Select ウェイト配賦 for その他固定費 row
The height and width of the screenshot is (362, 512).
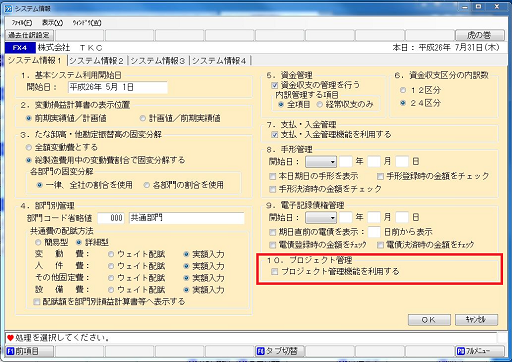click(111, 278)
